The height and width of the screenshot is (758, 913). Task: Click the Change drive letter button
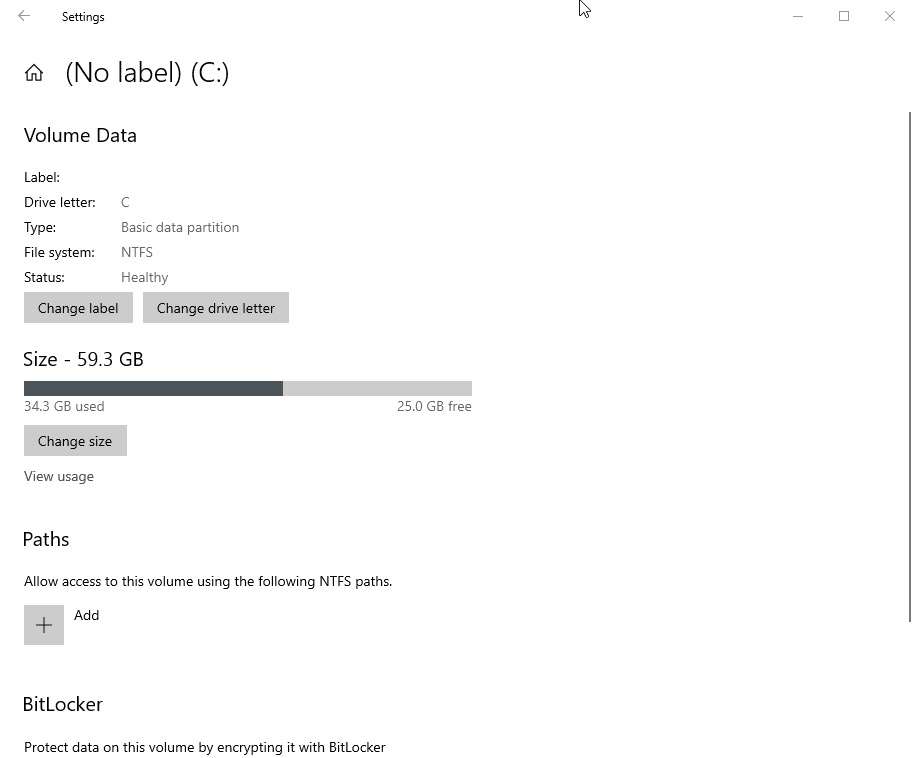click(215, 308)
